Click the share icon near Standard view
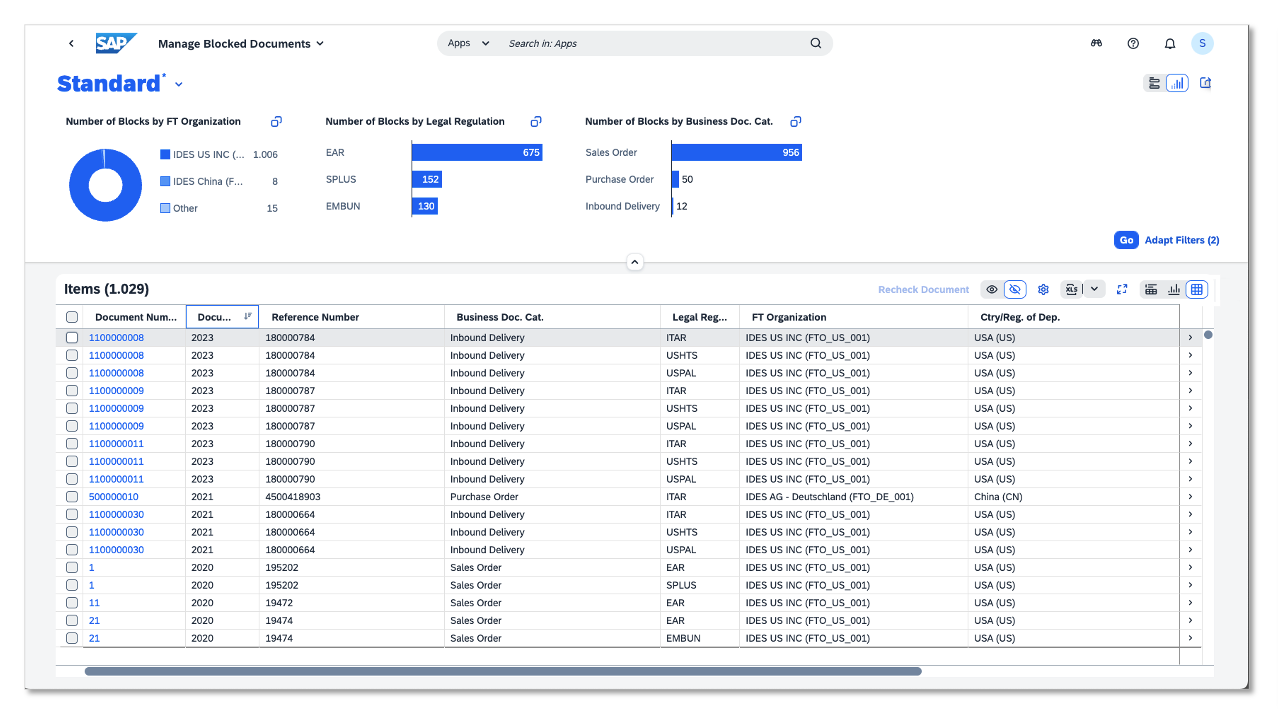 click(1205, 82)
